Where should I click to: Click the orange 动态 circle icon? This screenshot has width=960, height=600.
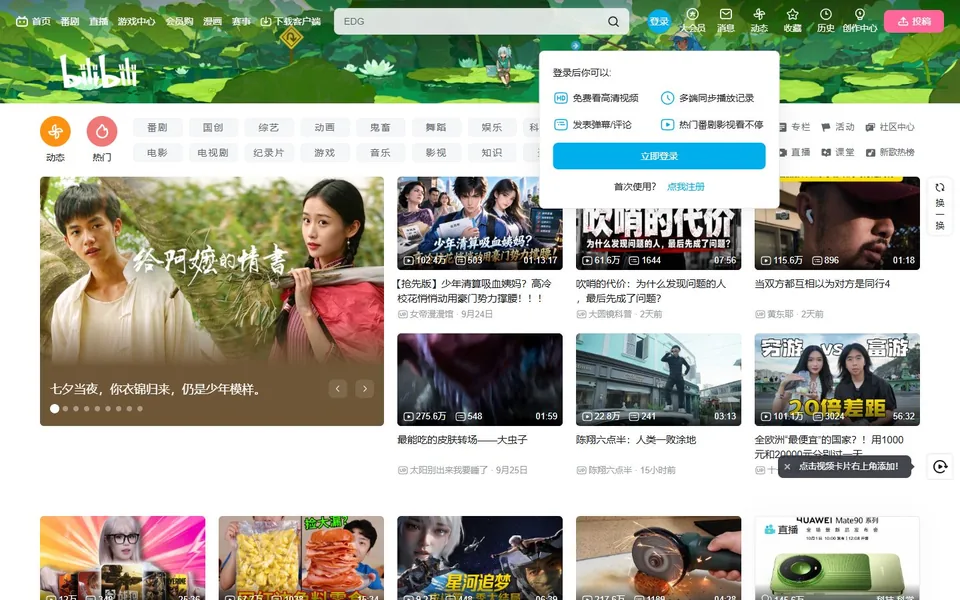point(55,132)
